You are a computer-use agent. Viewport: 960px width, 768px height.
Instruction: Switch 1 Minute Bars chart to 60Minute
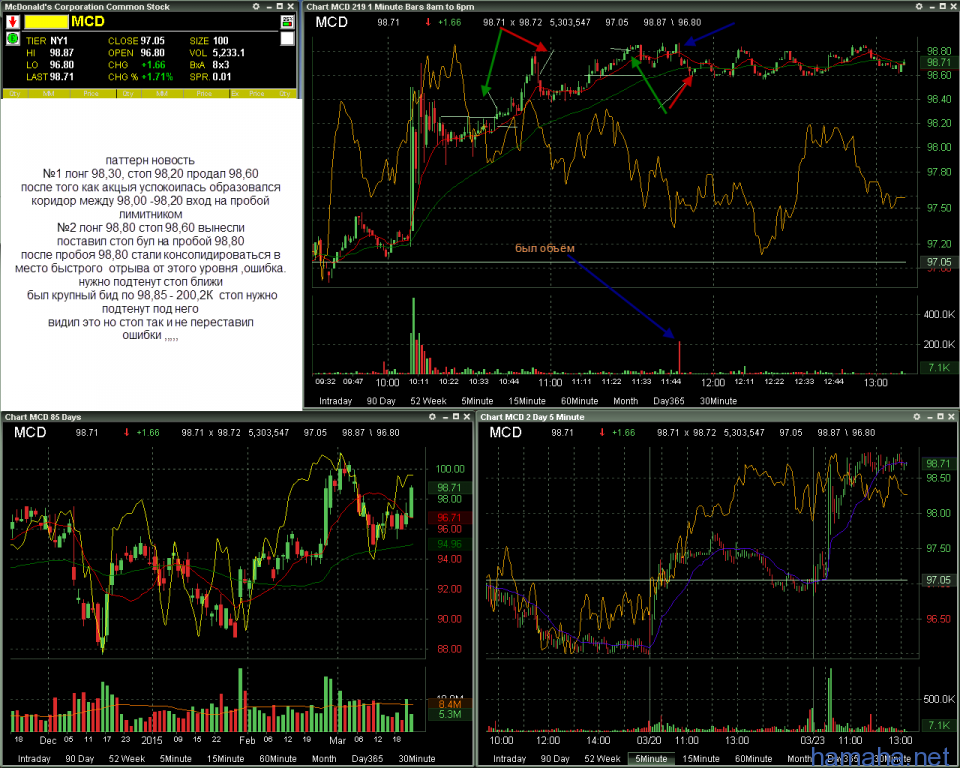tap(579, 401)
